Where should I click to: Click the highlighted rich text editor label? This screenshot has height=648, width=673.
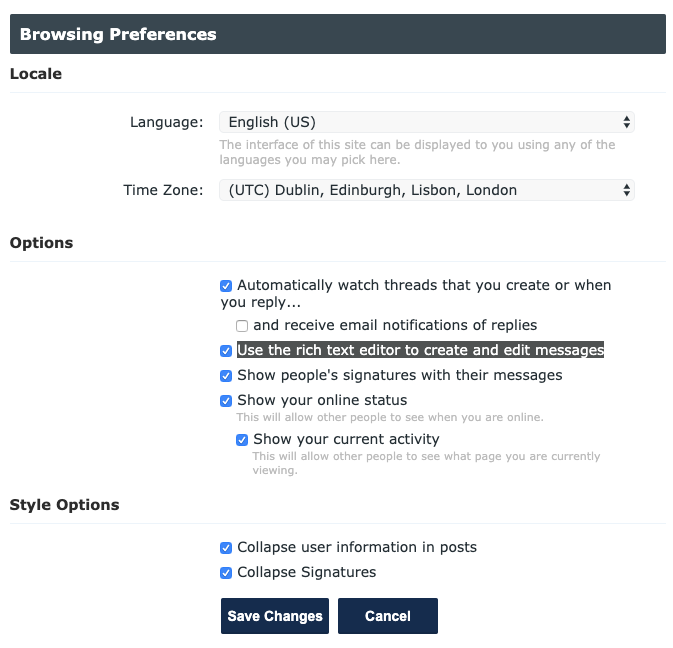click(x=421, y=350)
